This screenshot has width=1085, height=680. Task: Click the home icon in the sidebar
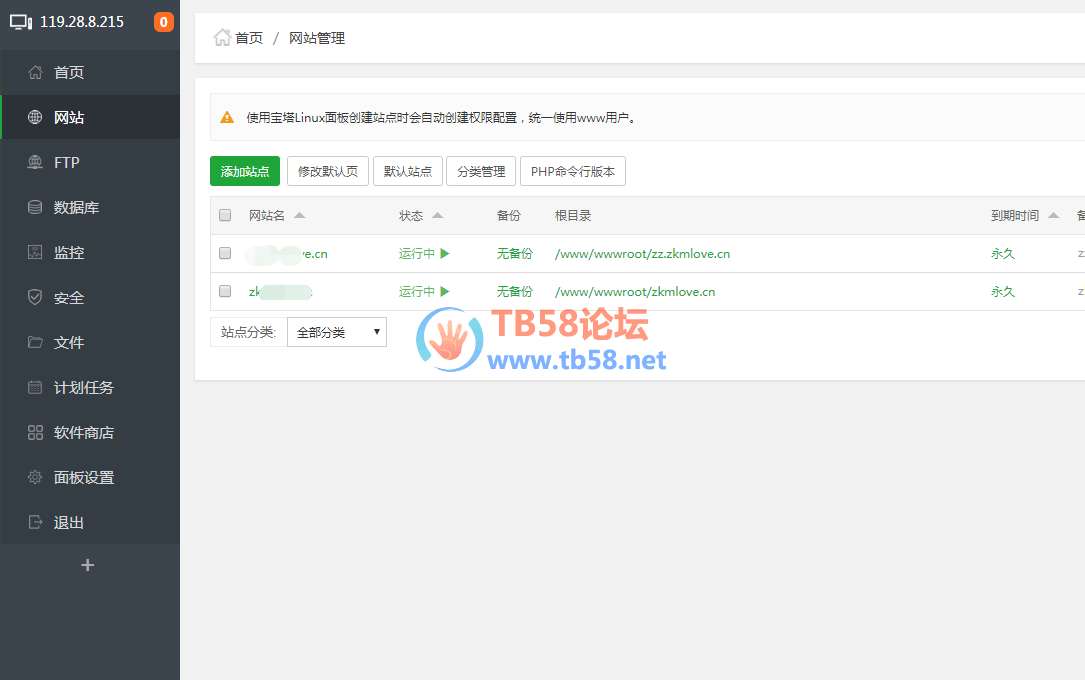[36, 72]
